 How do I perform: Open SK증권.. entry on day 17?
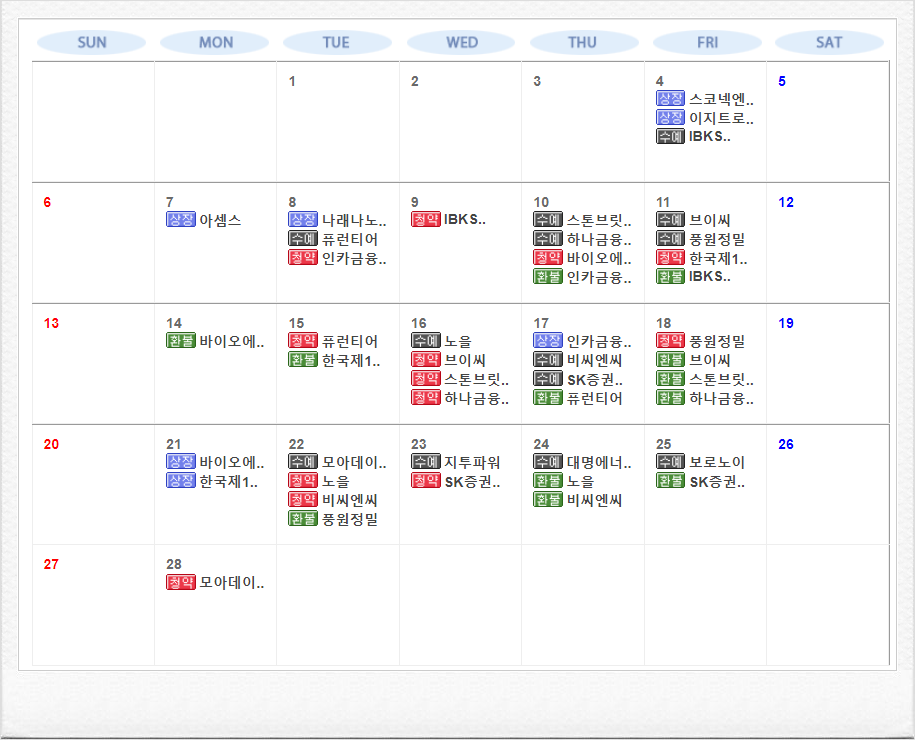pyautogui.click(x=595, y=379)
